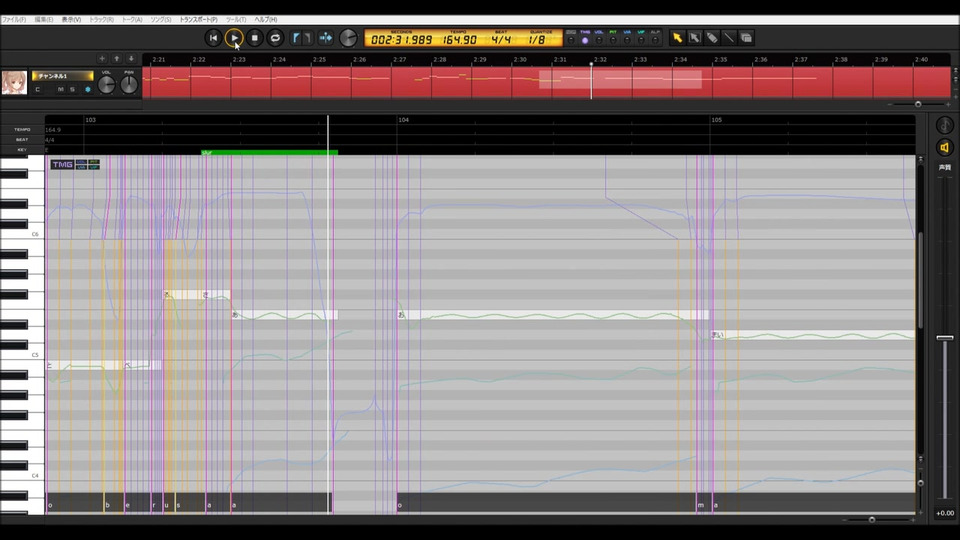Open the ファイル(F) menu
The image size is (960, 540).
tap(14, 20)
